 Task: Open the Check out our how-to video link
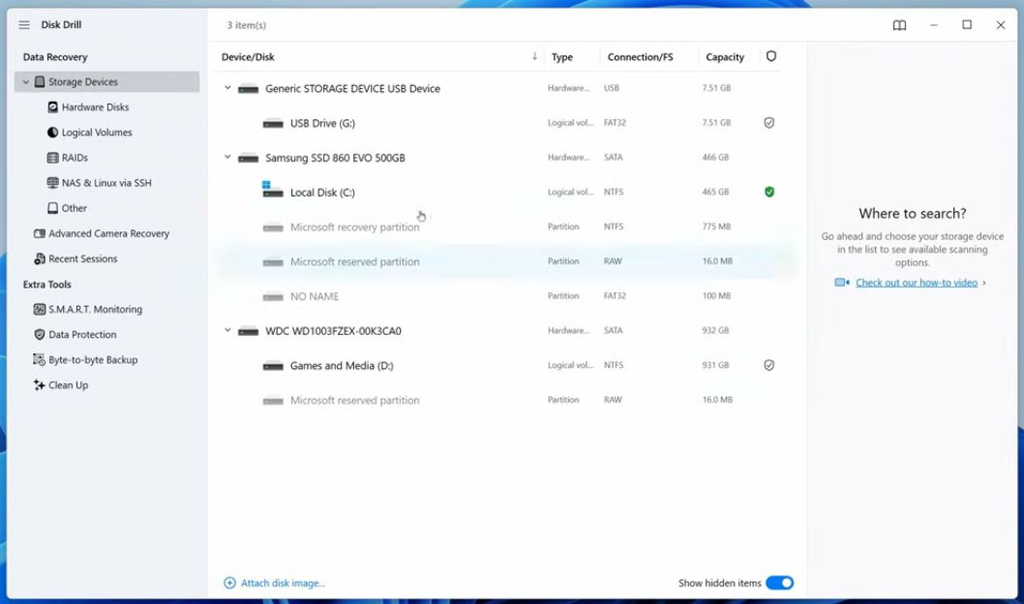[916, 283]
